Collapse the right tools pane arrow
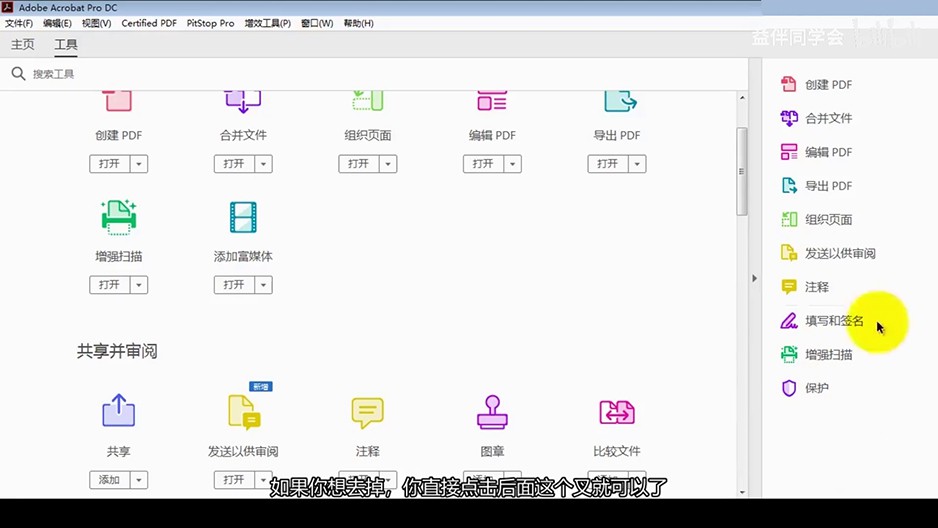 [754, 278]
